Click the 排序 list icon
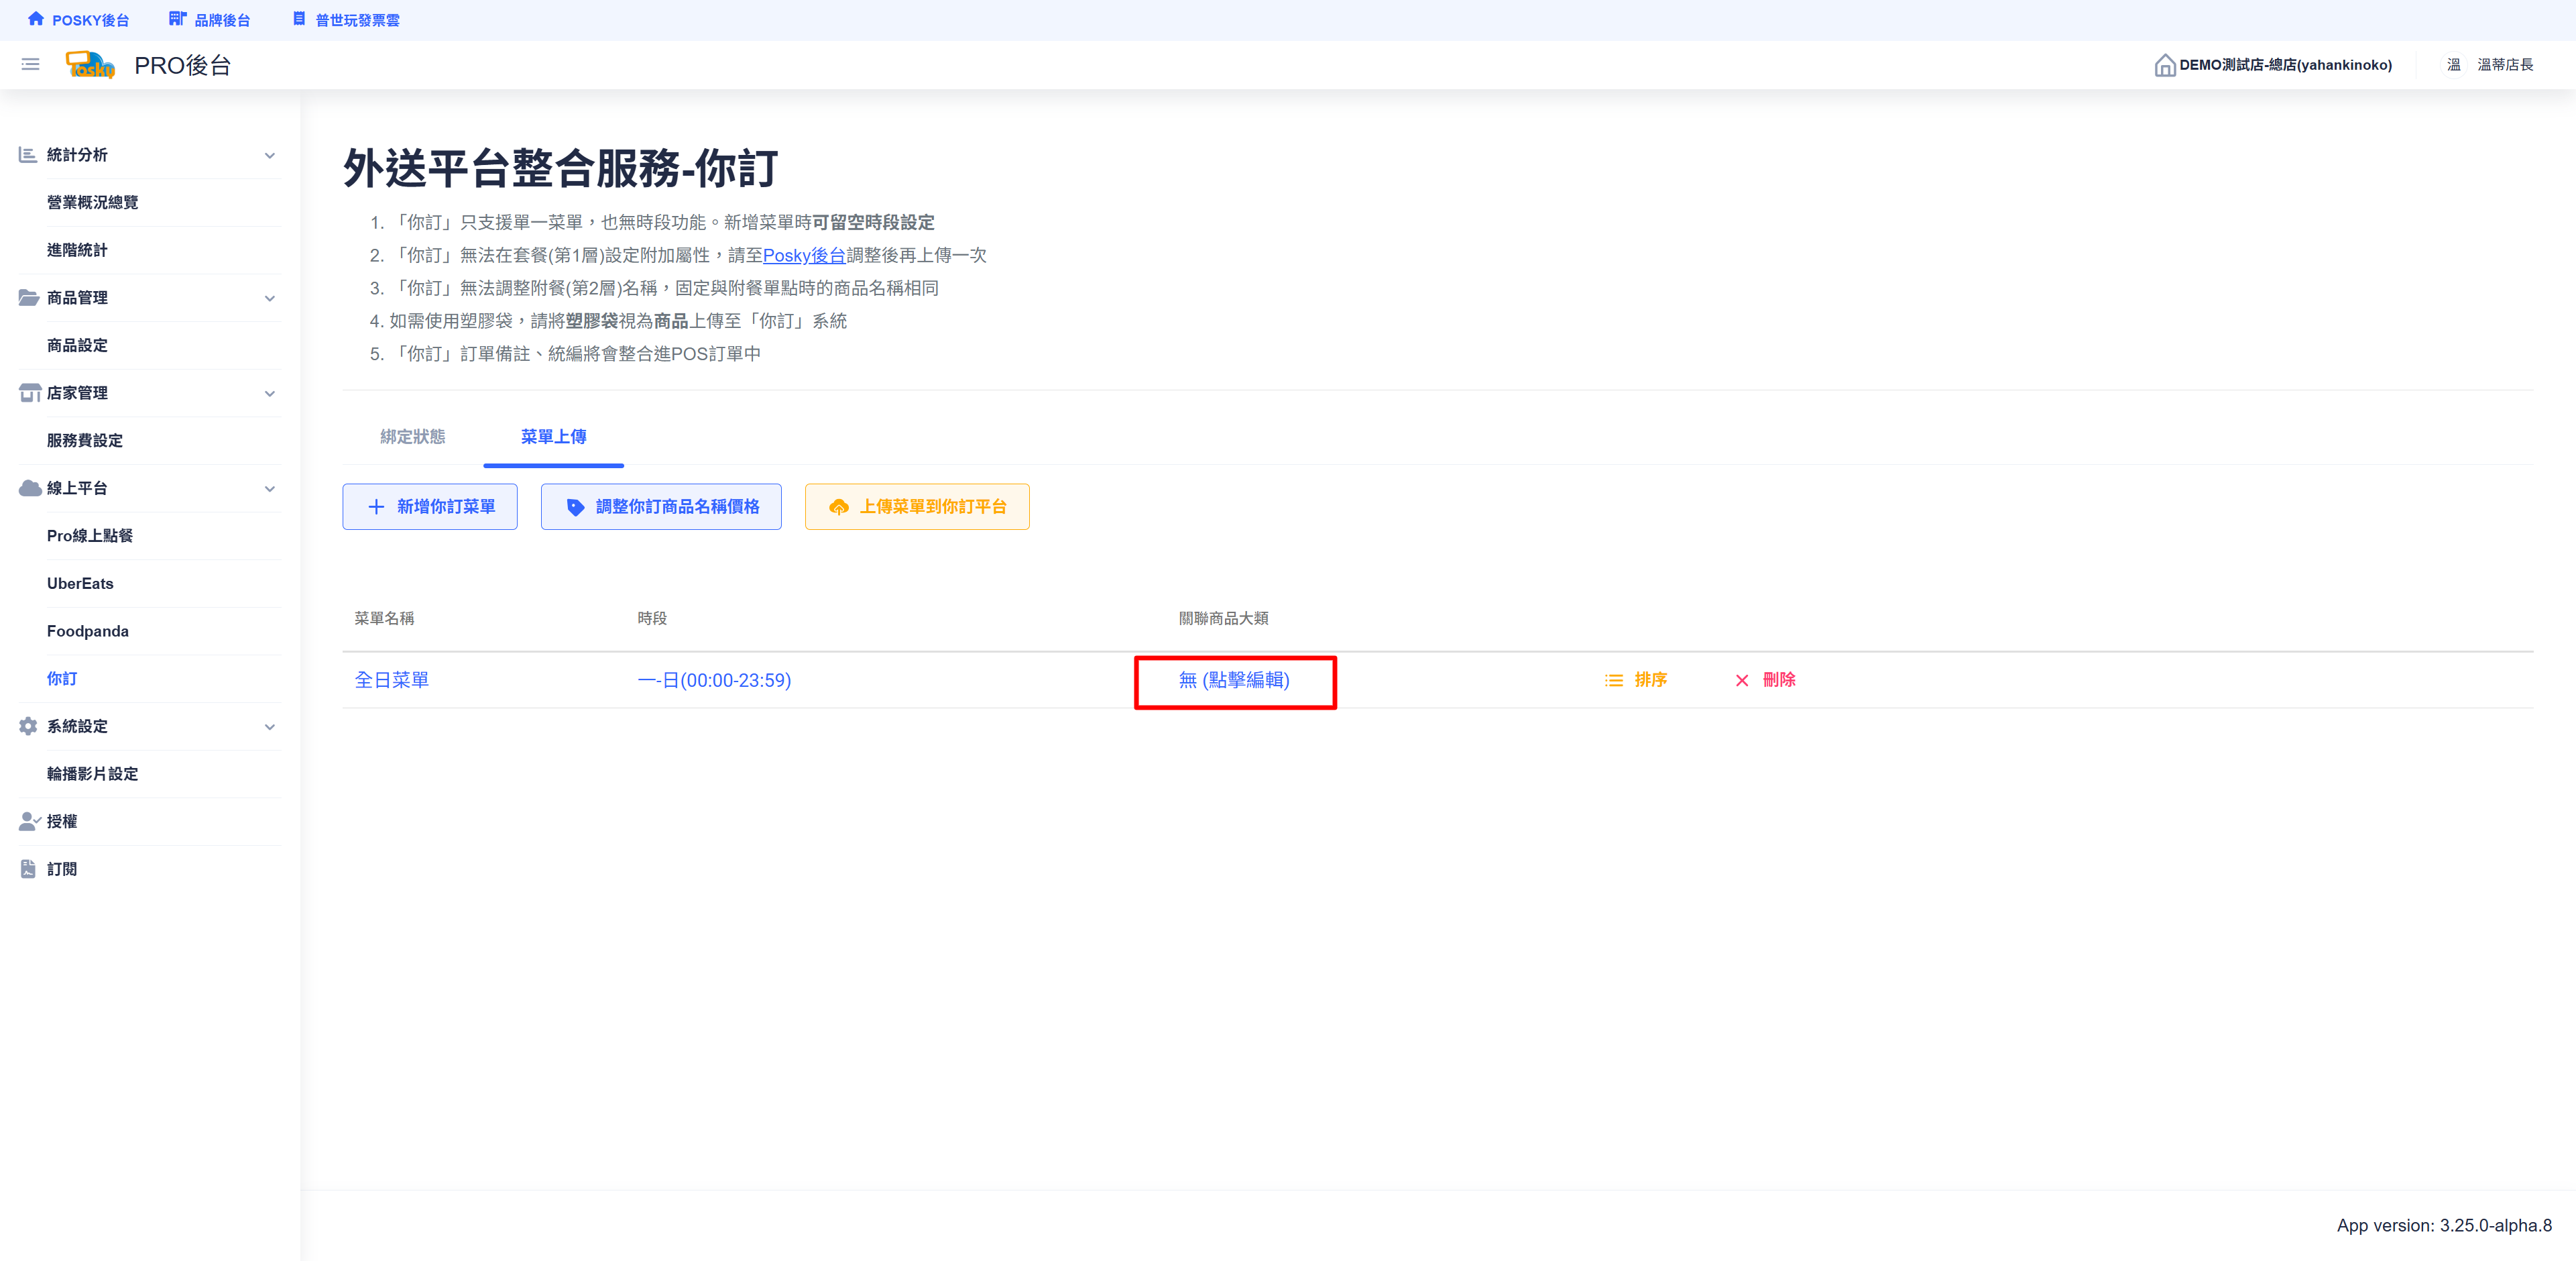 [x=1613, y=680]
